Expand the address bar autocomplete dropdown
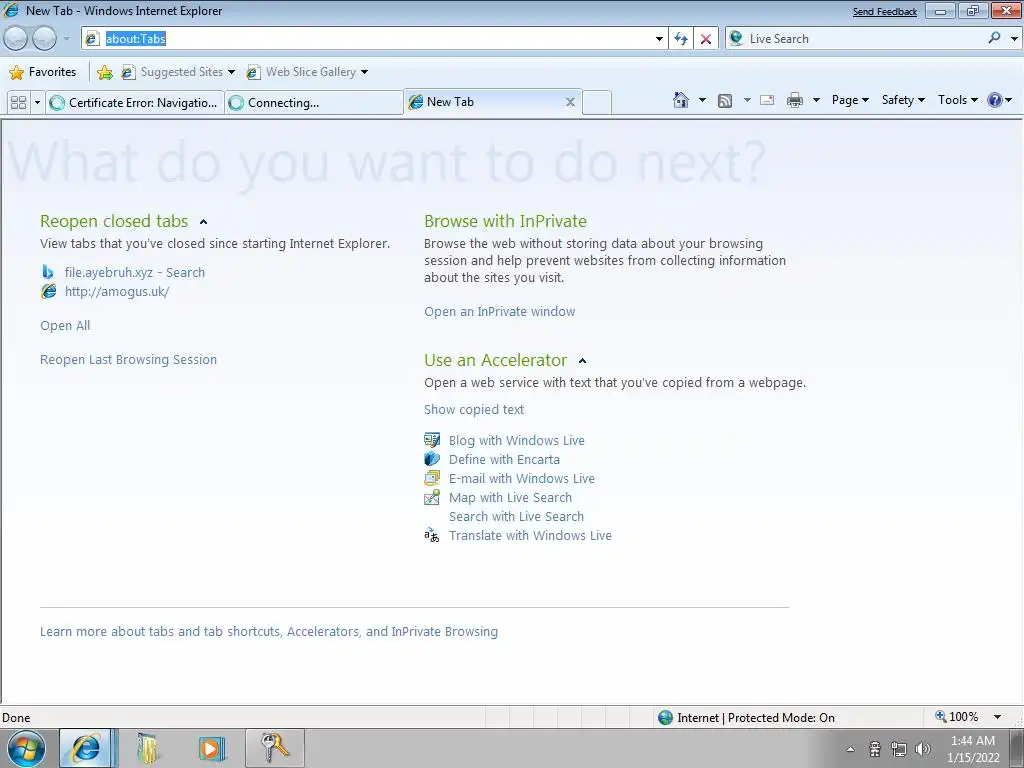1024x768 pixels. coord(659,39)
